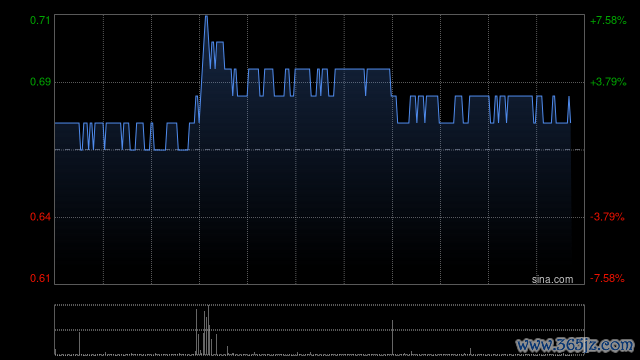Click the 0.71 price label
This screenshot has width=640, height=360.
tap(40, 20)
